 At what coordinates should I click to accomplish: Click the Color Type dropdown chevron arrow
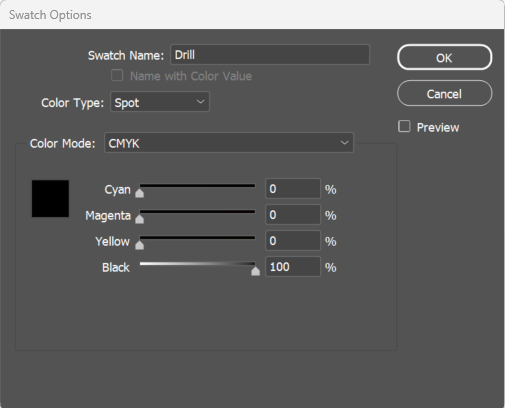click(x=200, y=102)
